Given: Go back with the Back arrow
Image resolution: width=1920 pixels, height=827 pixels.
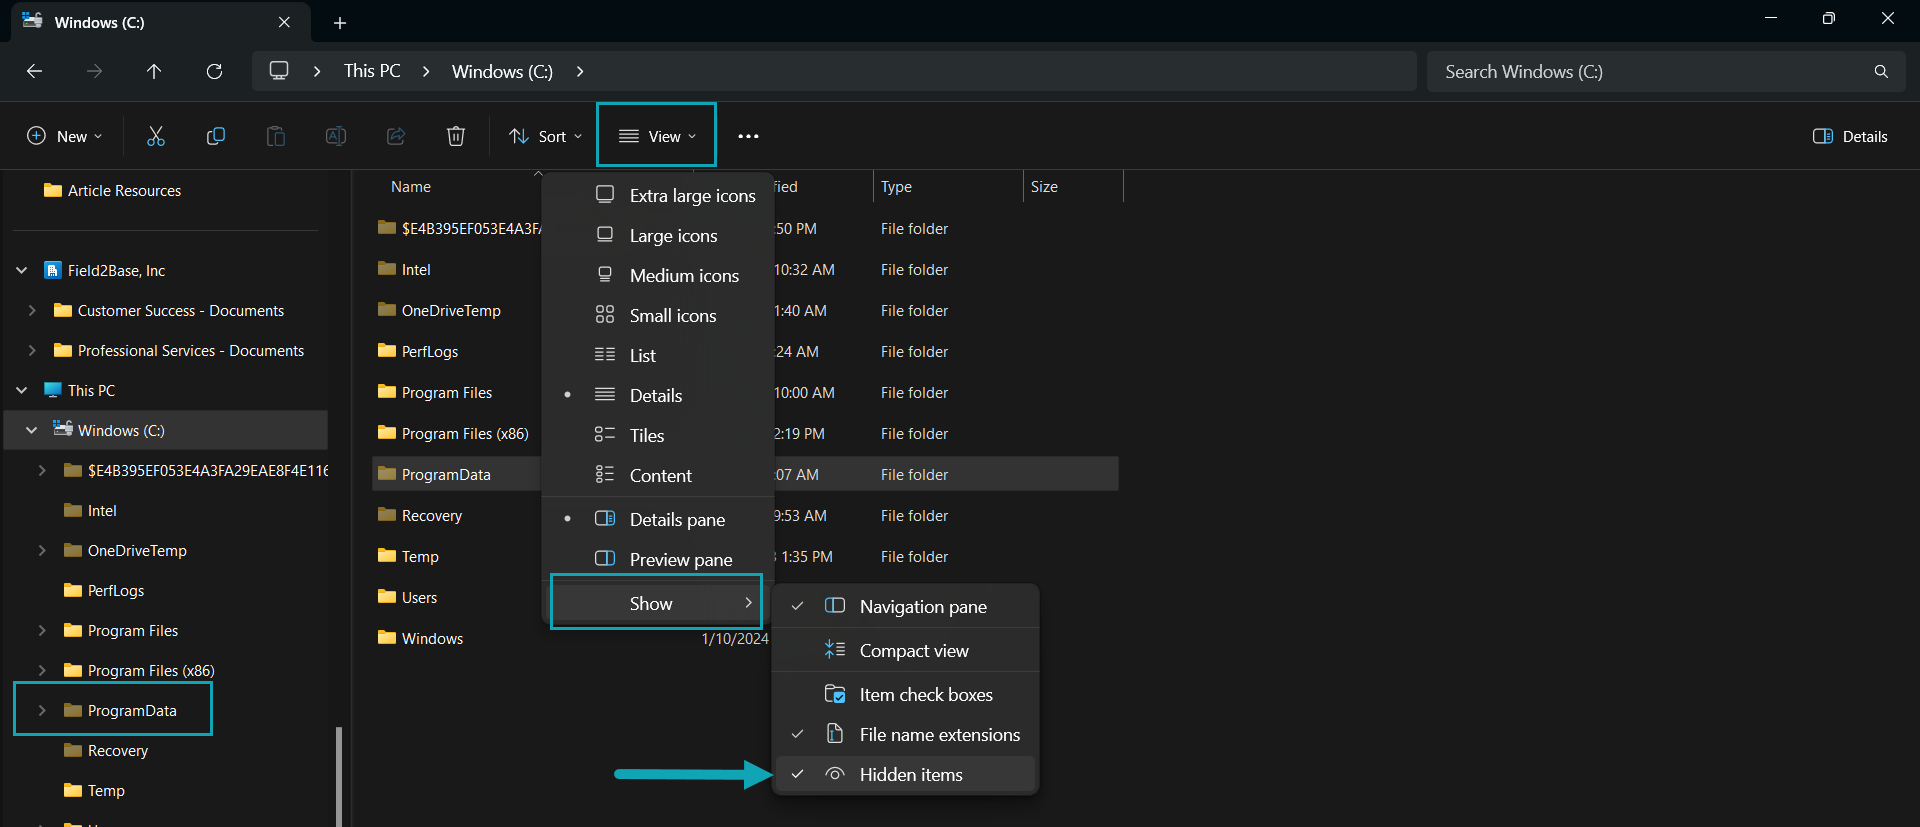Looking at the screenshot, I should tap(34, 71).
